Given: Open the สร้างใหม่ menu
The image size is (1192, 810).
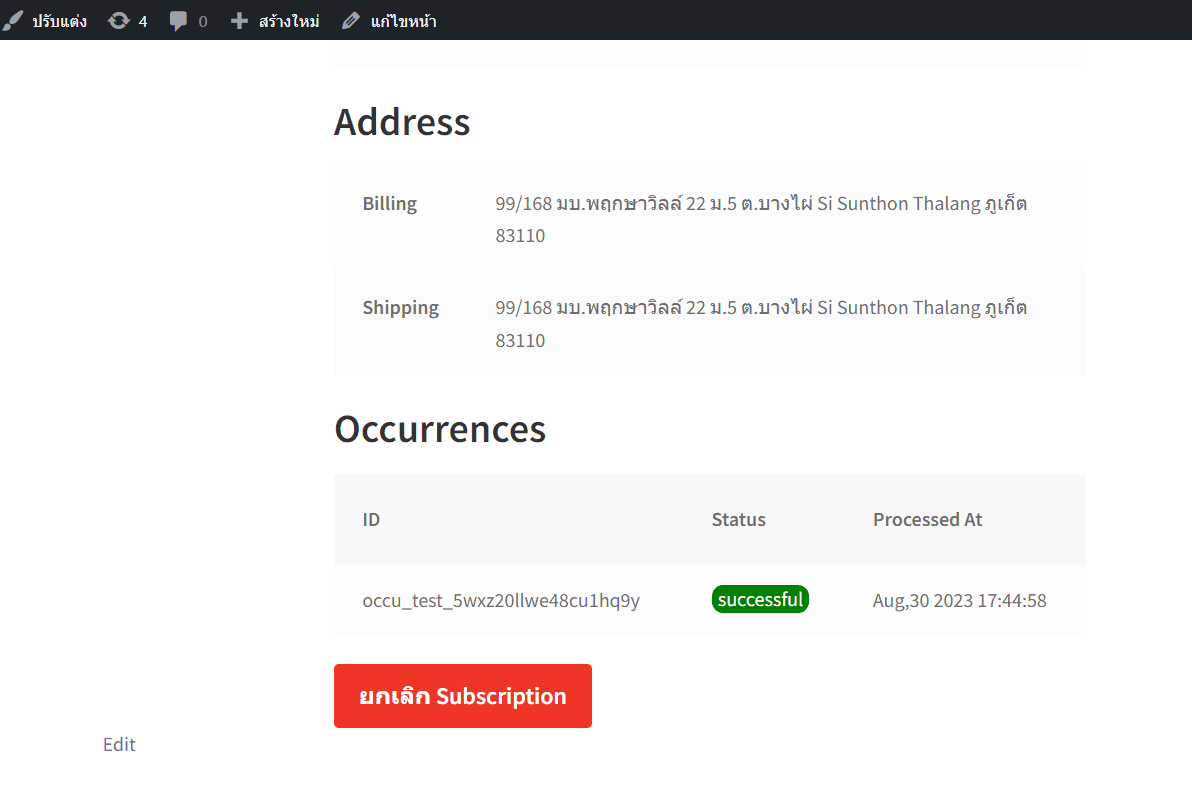Looking at the screenshot, I should point(288,21).
